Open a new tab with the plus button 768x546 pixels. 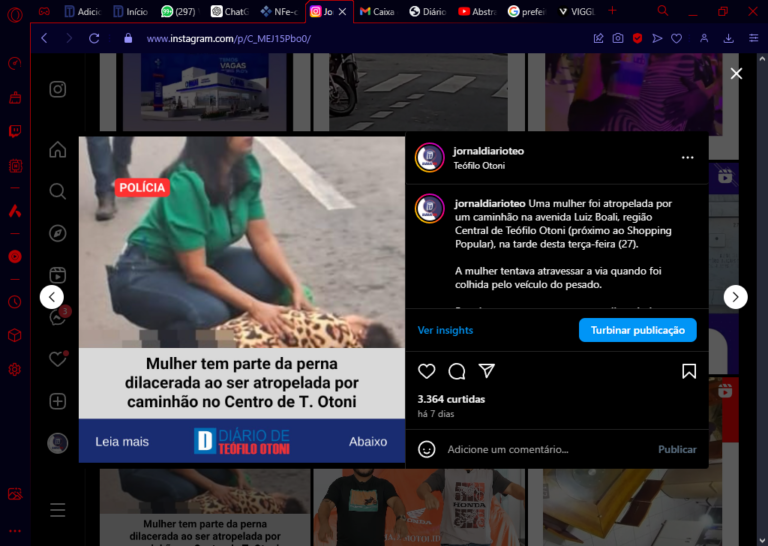[x=612, y=11]
